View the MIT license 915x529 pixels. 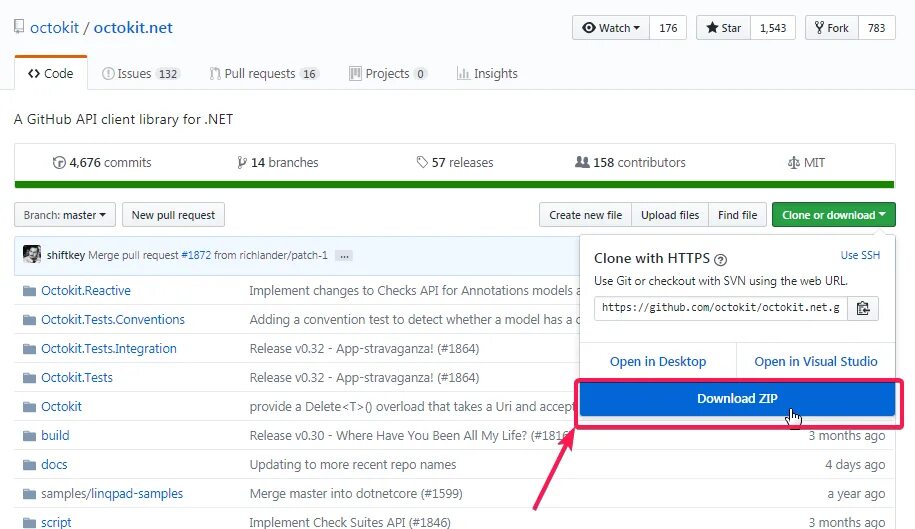pos(806,163)
